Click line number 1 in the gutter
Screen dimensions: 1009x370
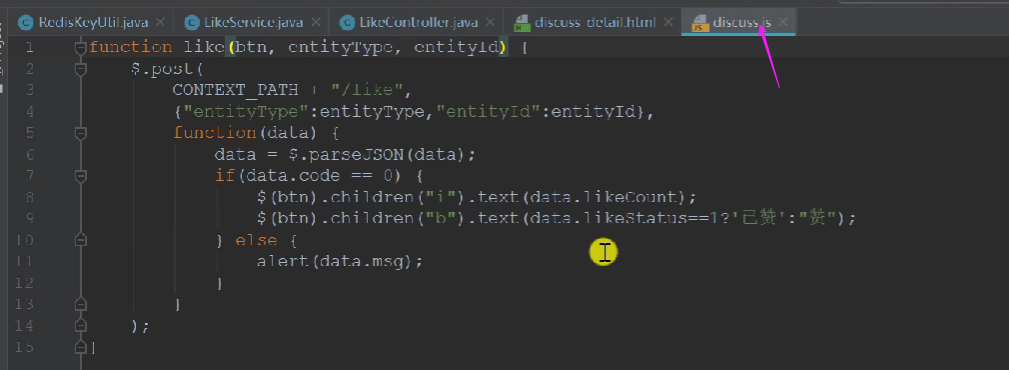click(30, 48)
